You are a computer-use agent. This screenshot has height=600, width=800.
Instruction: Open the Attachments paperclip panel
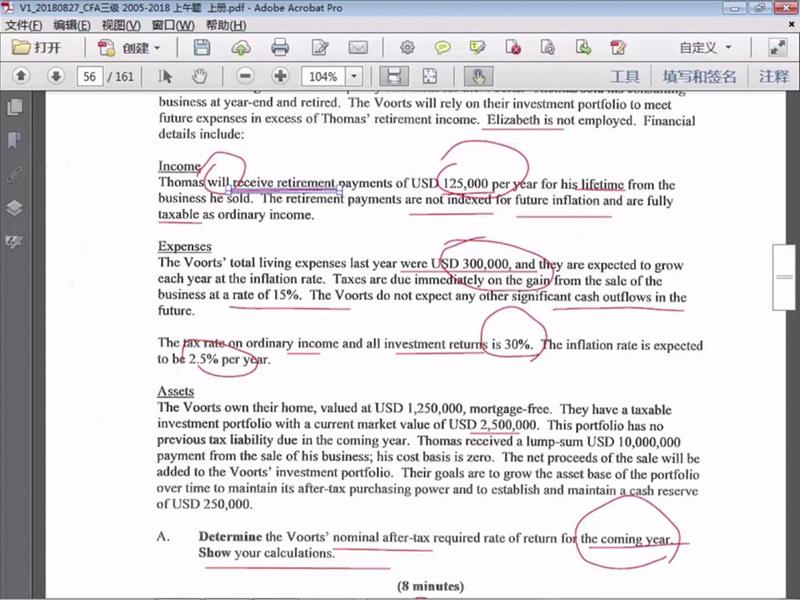(x=14, y=174)
